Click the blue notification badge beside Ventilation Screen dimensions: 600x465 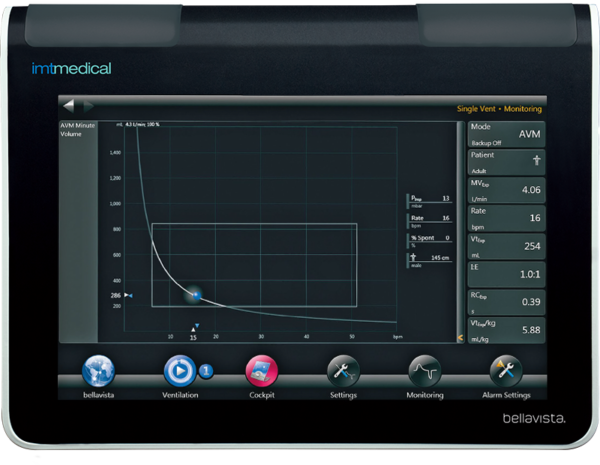[x=206, y=371]
